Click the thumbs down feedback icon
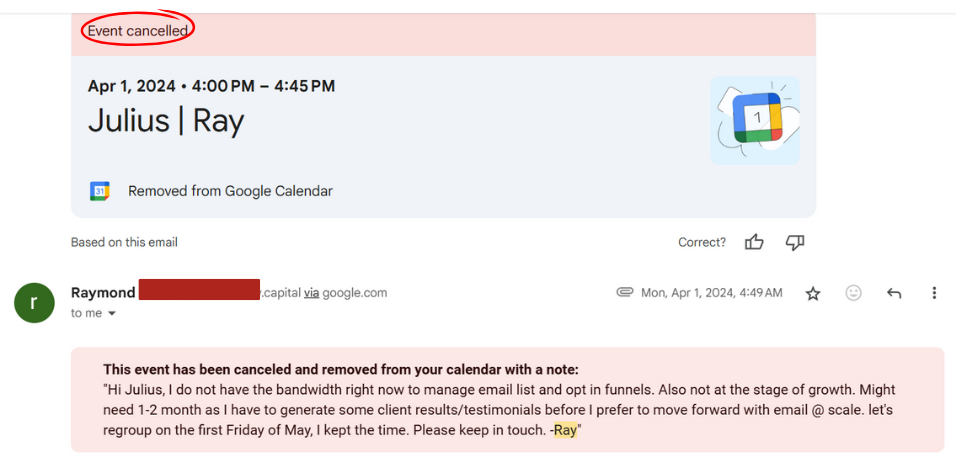Screen dimensions: 956x465 tap(795, 242)
